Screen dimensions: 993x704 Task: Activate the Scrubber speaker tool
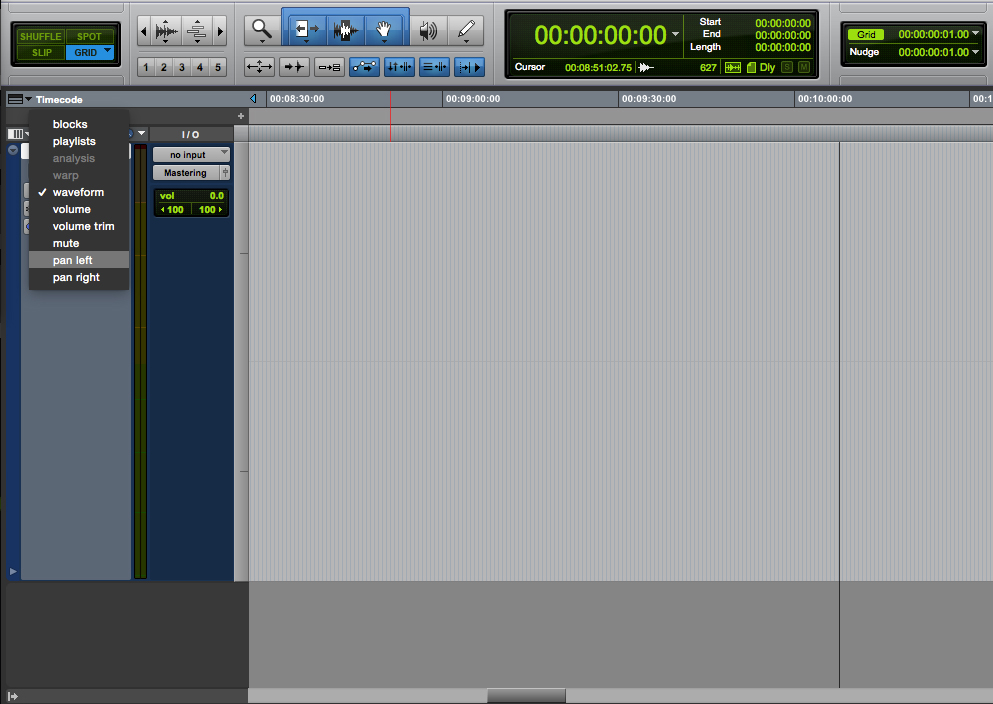[x=428, y=30]
